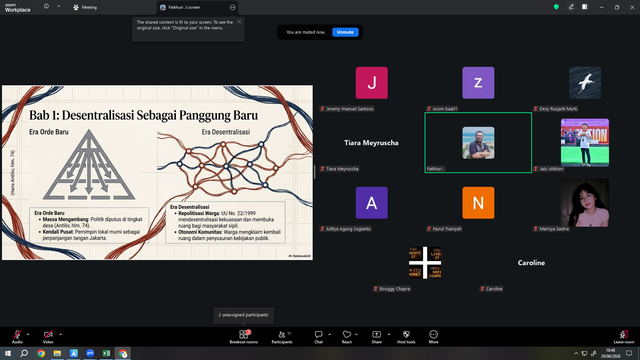
Task: Select Marisya Sadira's photo tile
Action: [x=585, y=203]
